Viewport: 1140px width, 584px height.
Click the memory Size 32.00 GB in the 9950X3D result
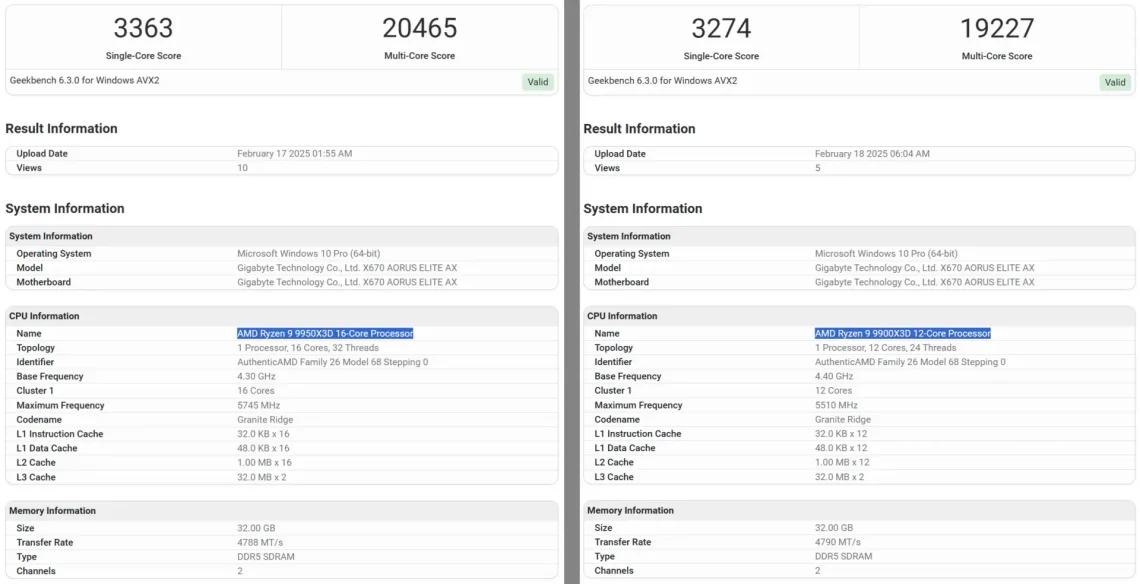(256, 528)
